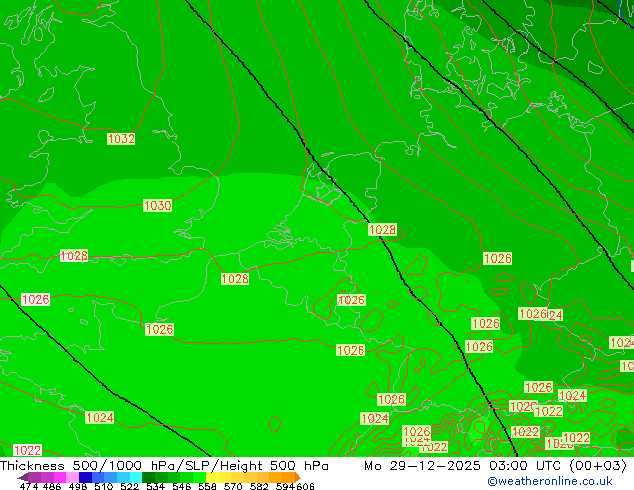
Task: Click the 486 legend value
Action: (x=52, y=486)
